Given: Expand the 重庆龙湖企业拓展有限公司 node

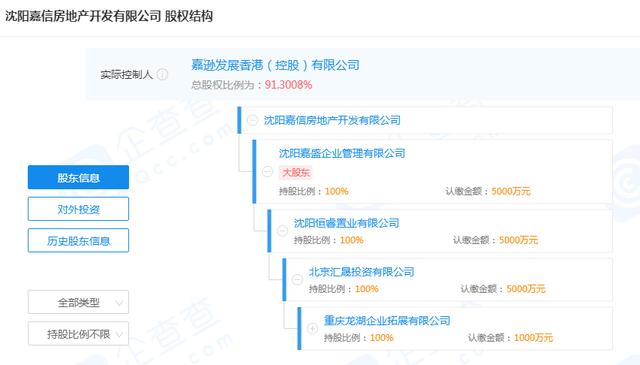Looking at the screenshot, I should (312, 328).
